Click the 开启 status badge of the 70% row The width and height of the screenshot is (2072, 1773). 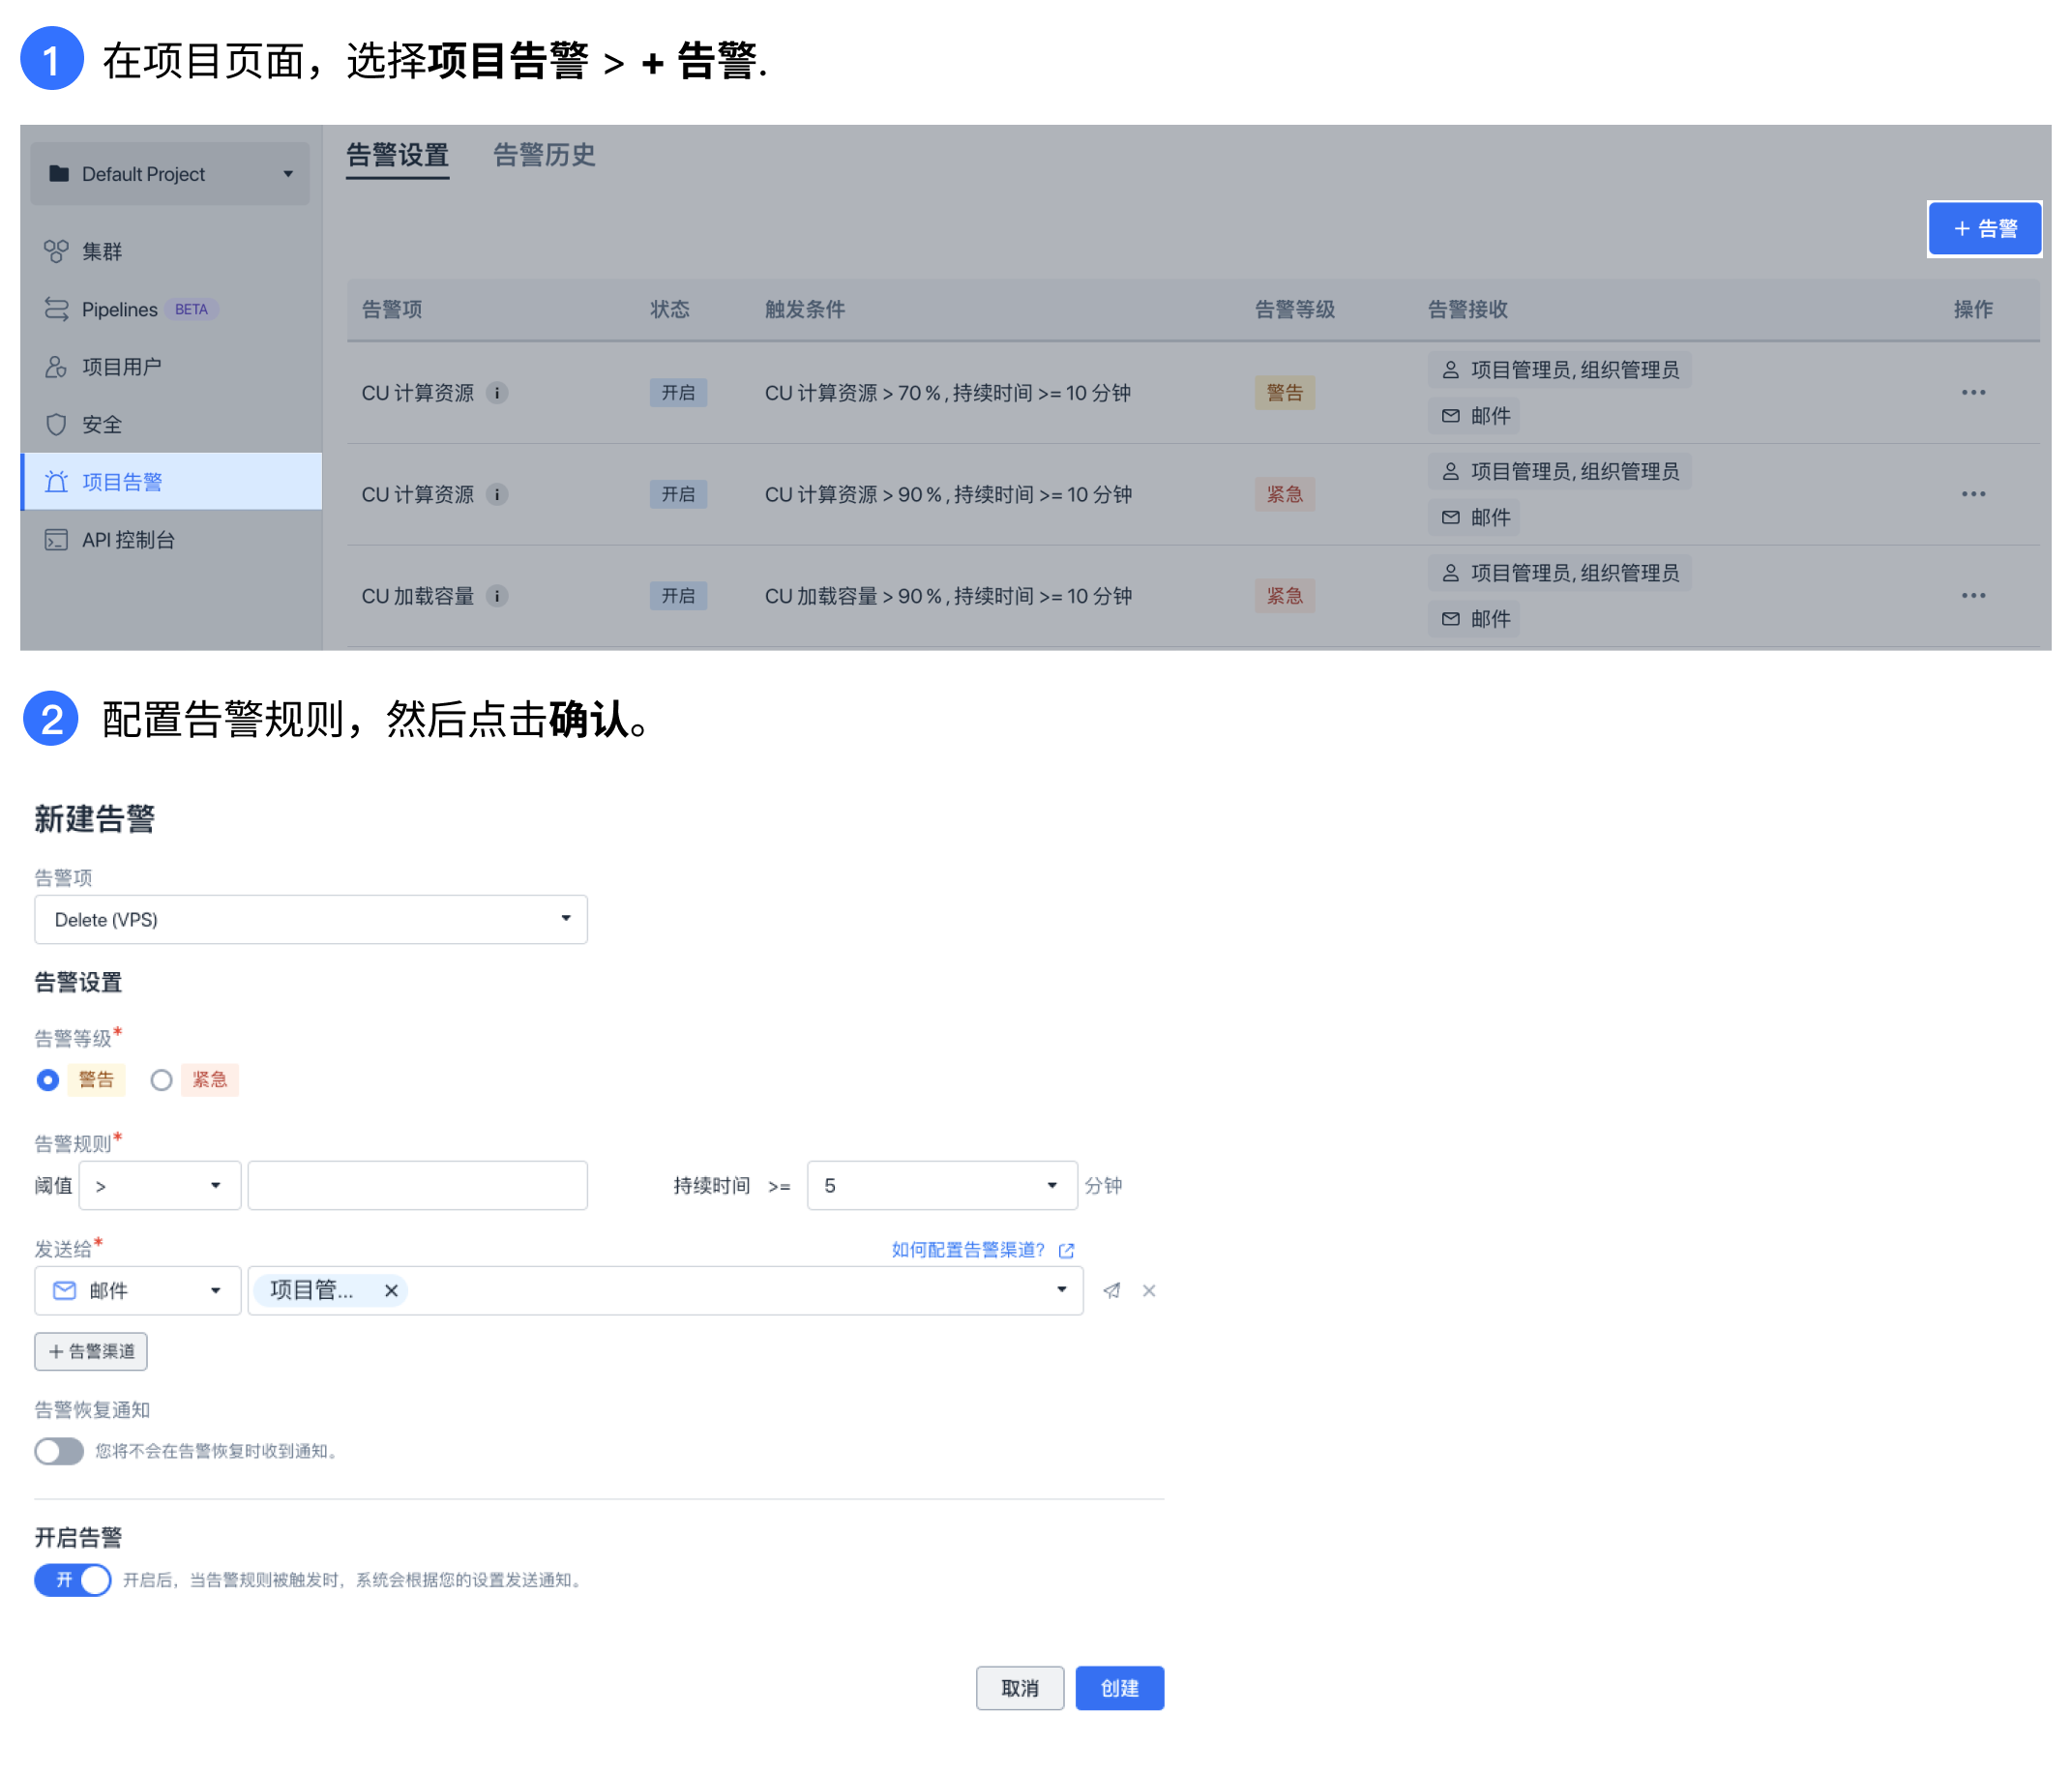(x=678, y=393)
